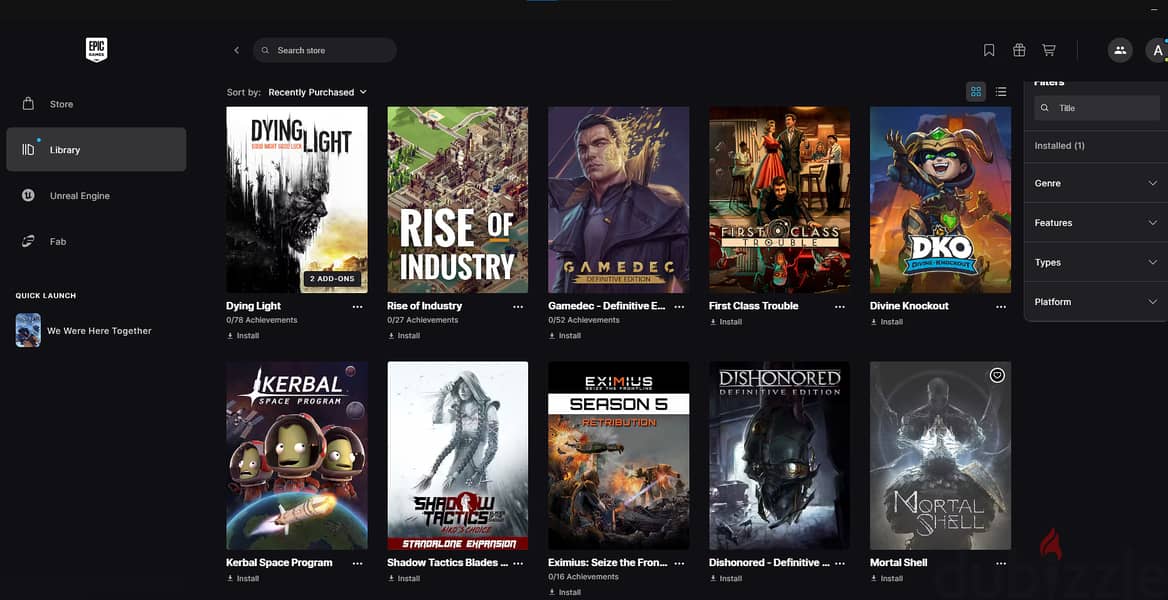Open the three-dot menu for Shadow Tactics
Viewport: 1168px width, 600px height.
[518, 563]
